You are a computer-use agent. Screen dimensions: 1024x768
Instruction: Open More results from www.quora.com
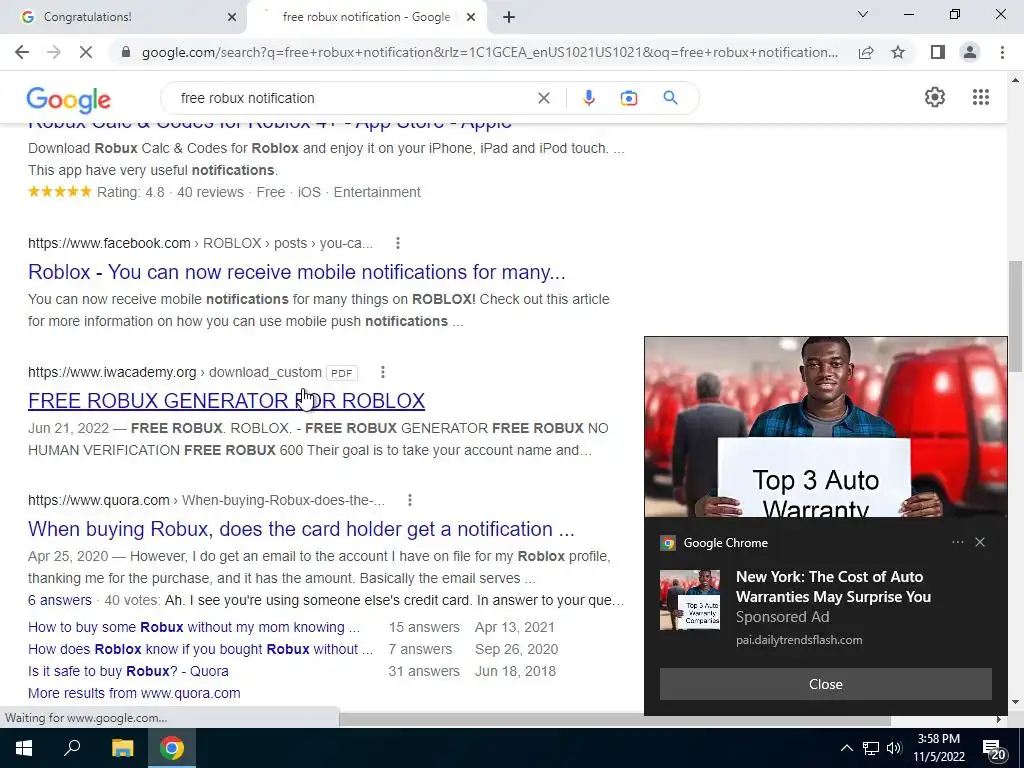point(134,693)
